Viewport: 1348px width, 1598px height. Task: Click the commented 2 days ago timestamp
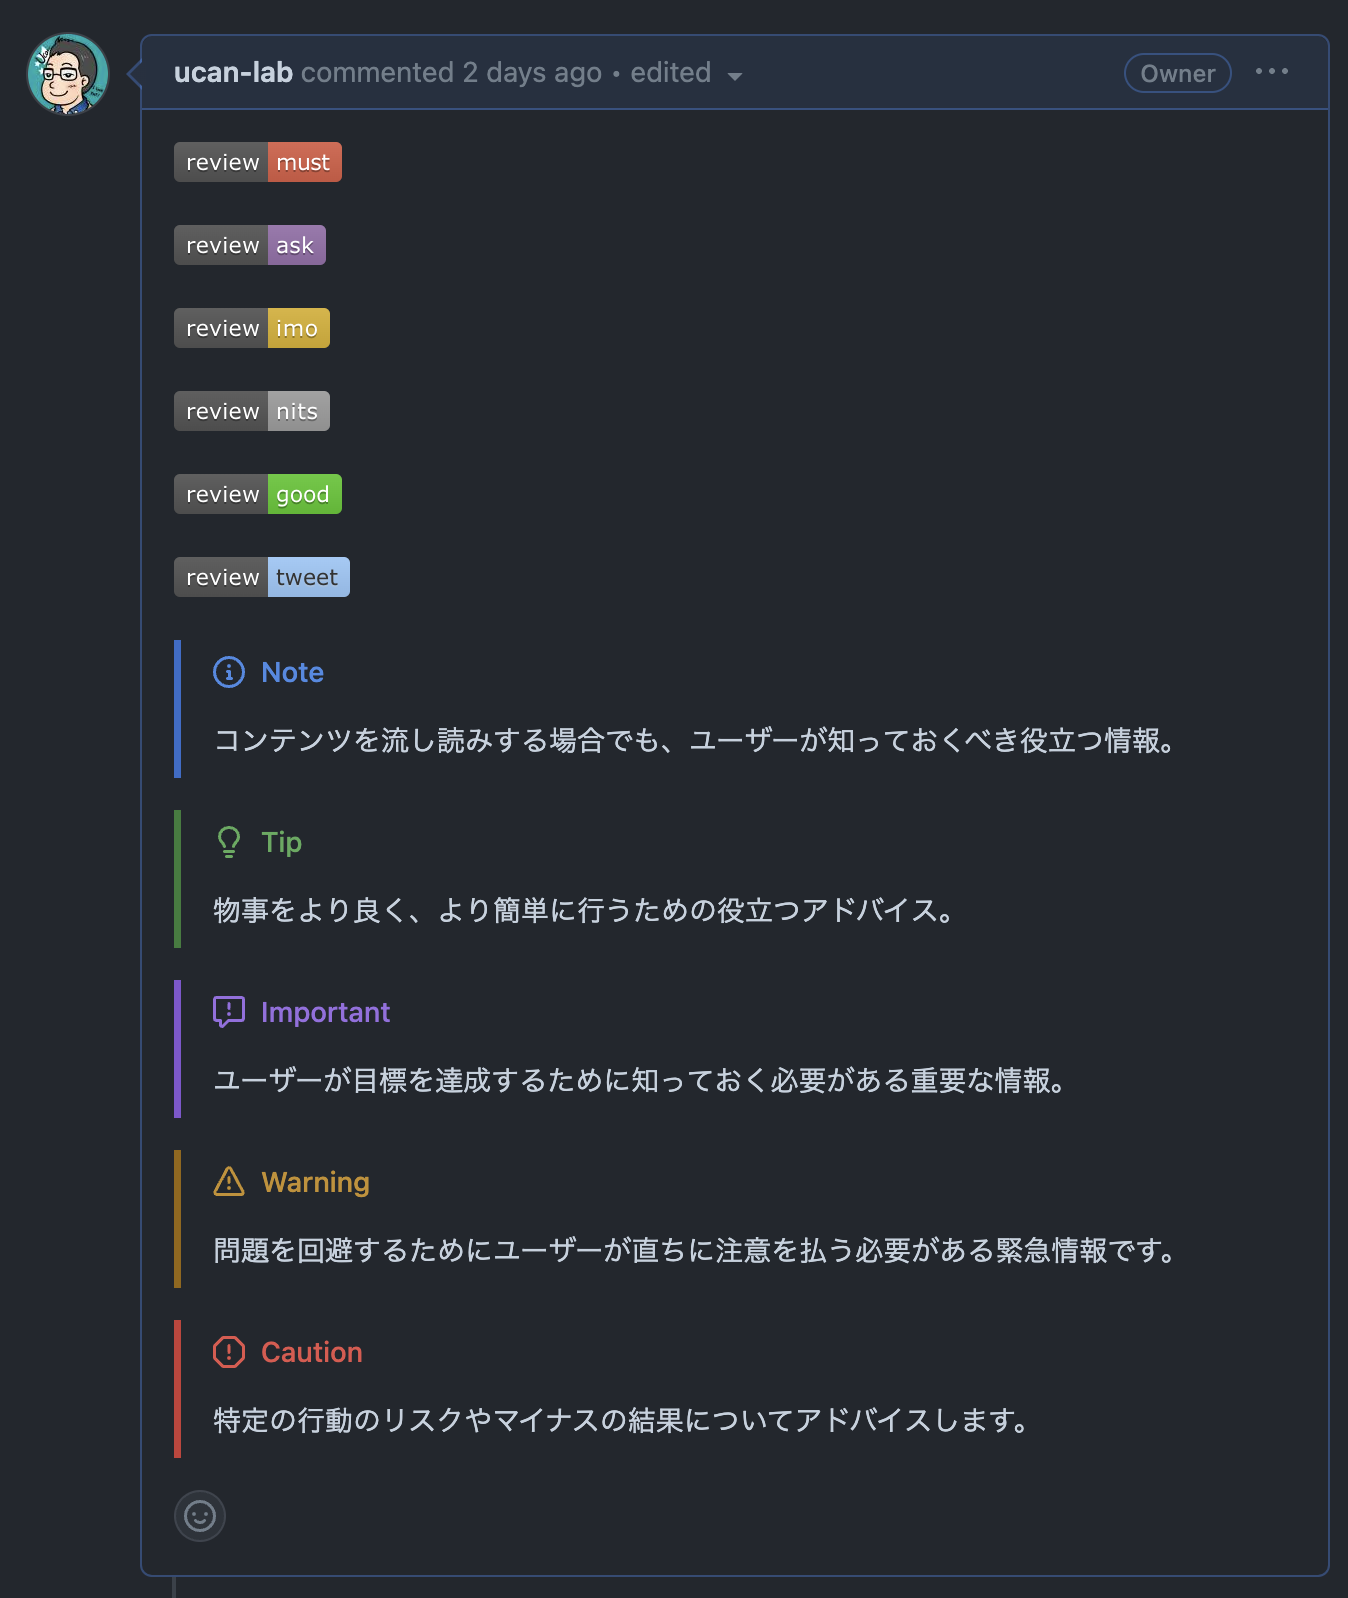point(451,72)
